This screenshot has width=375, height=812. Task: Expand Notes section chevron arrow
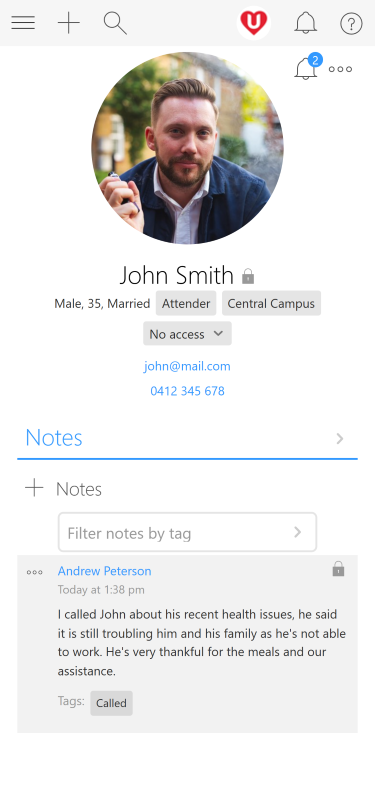(340, 439)
